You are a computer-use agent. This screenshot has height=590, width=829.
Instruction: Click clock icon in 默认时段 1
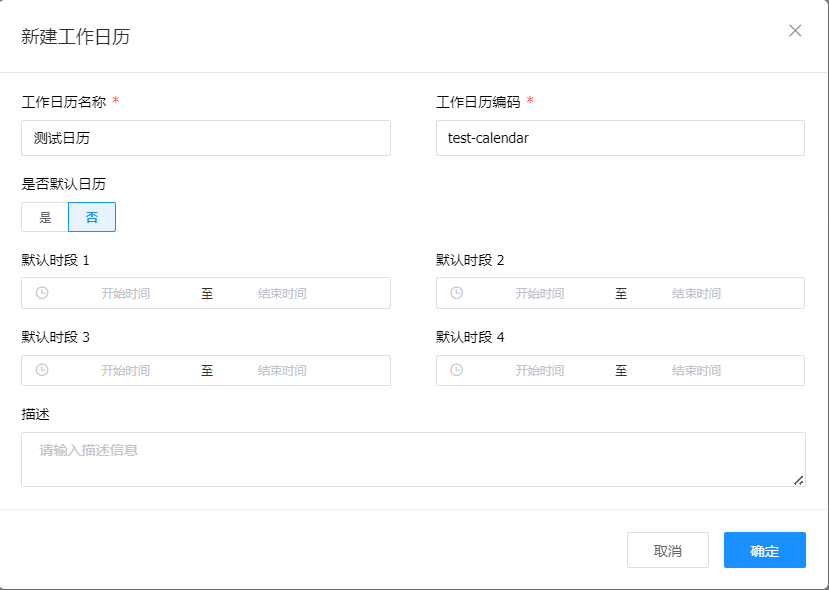42,293
